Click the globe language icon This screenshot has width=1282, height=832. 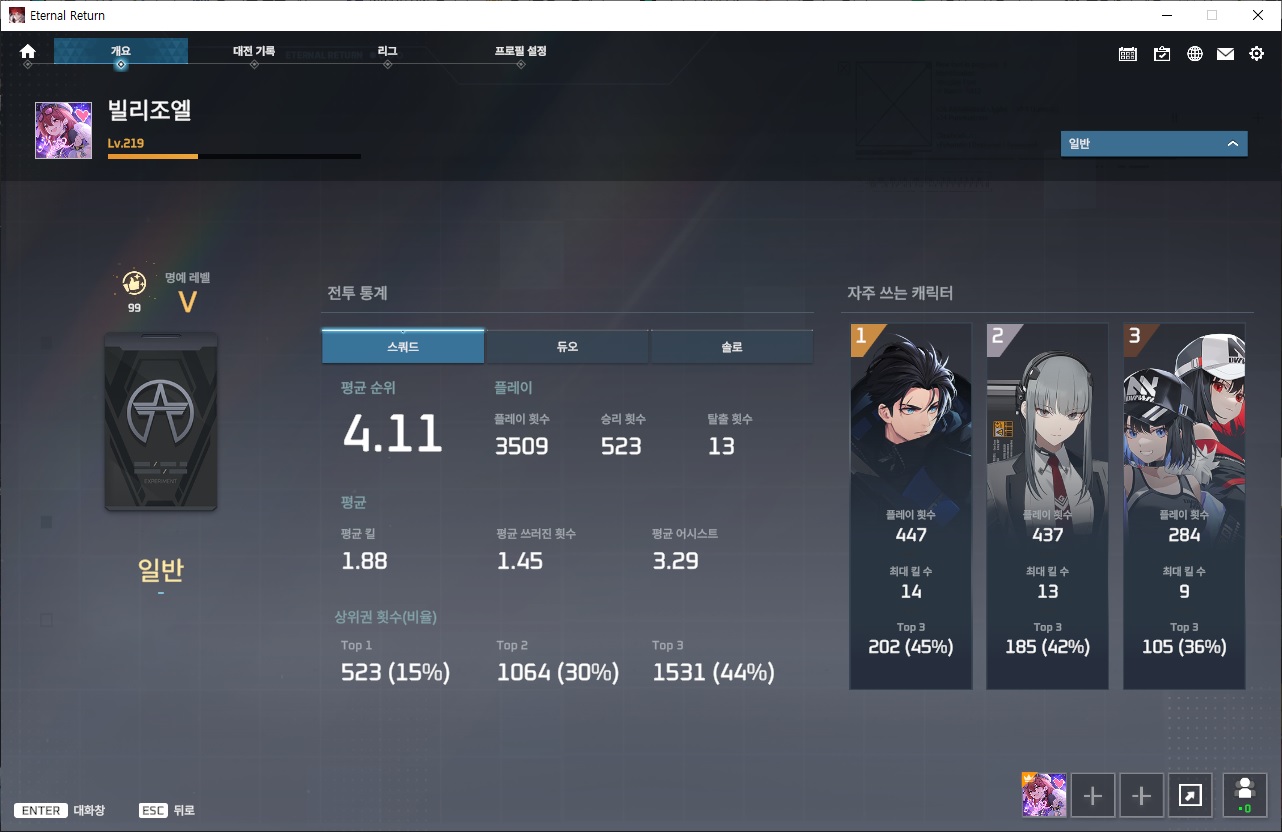(x=1195, y=54)
